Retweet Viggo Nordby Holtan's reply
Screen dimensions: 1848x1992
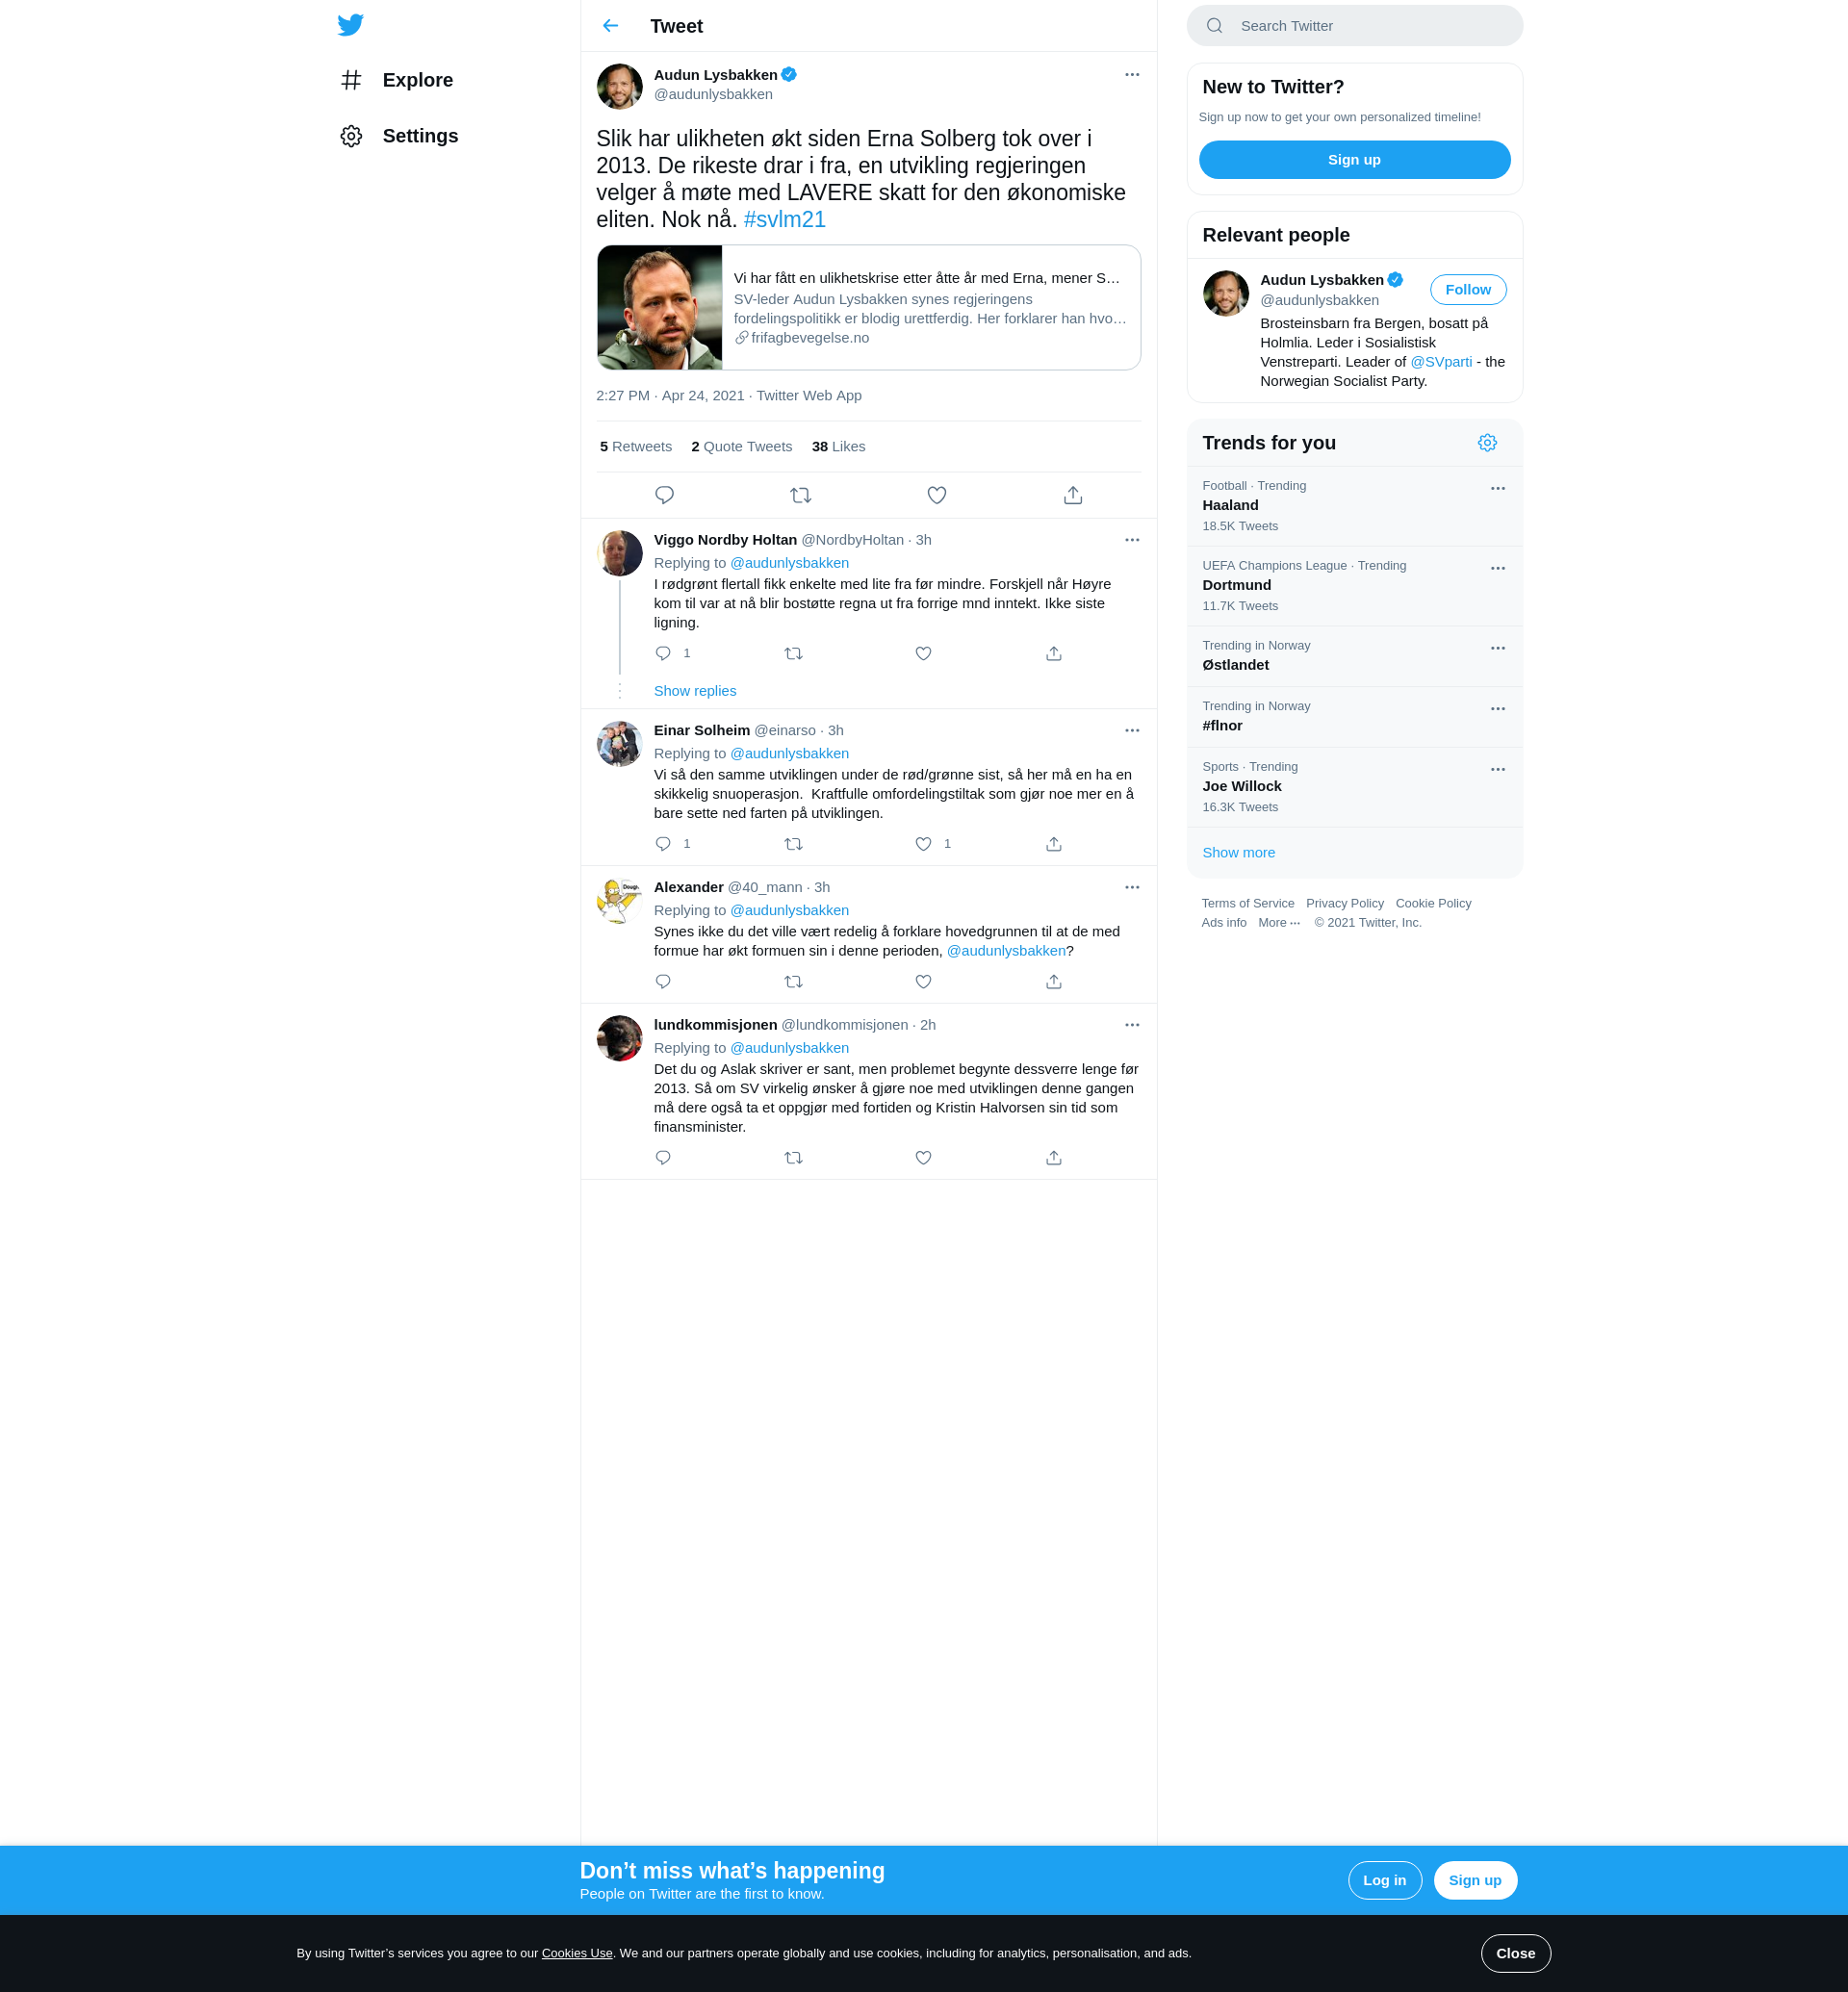pyautogui.click(x=793, y=654)
